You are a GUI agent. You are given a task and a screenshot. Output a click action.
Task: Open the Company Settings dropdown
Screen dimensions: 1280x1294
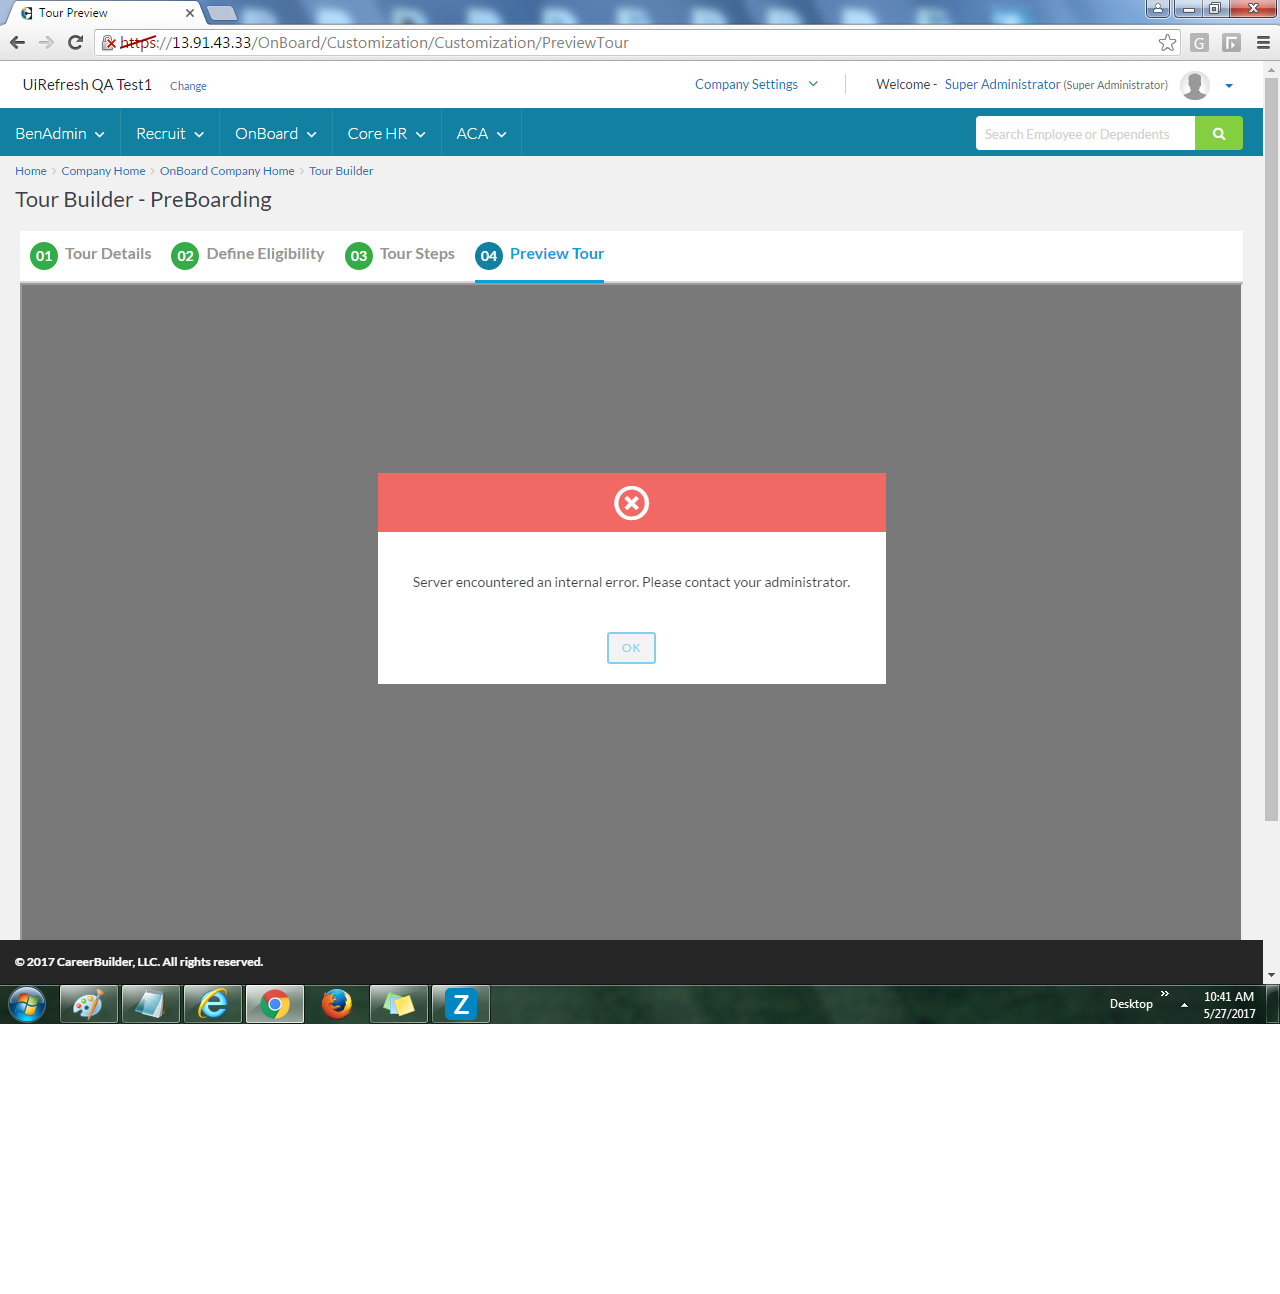(x=757, y=84)
